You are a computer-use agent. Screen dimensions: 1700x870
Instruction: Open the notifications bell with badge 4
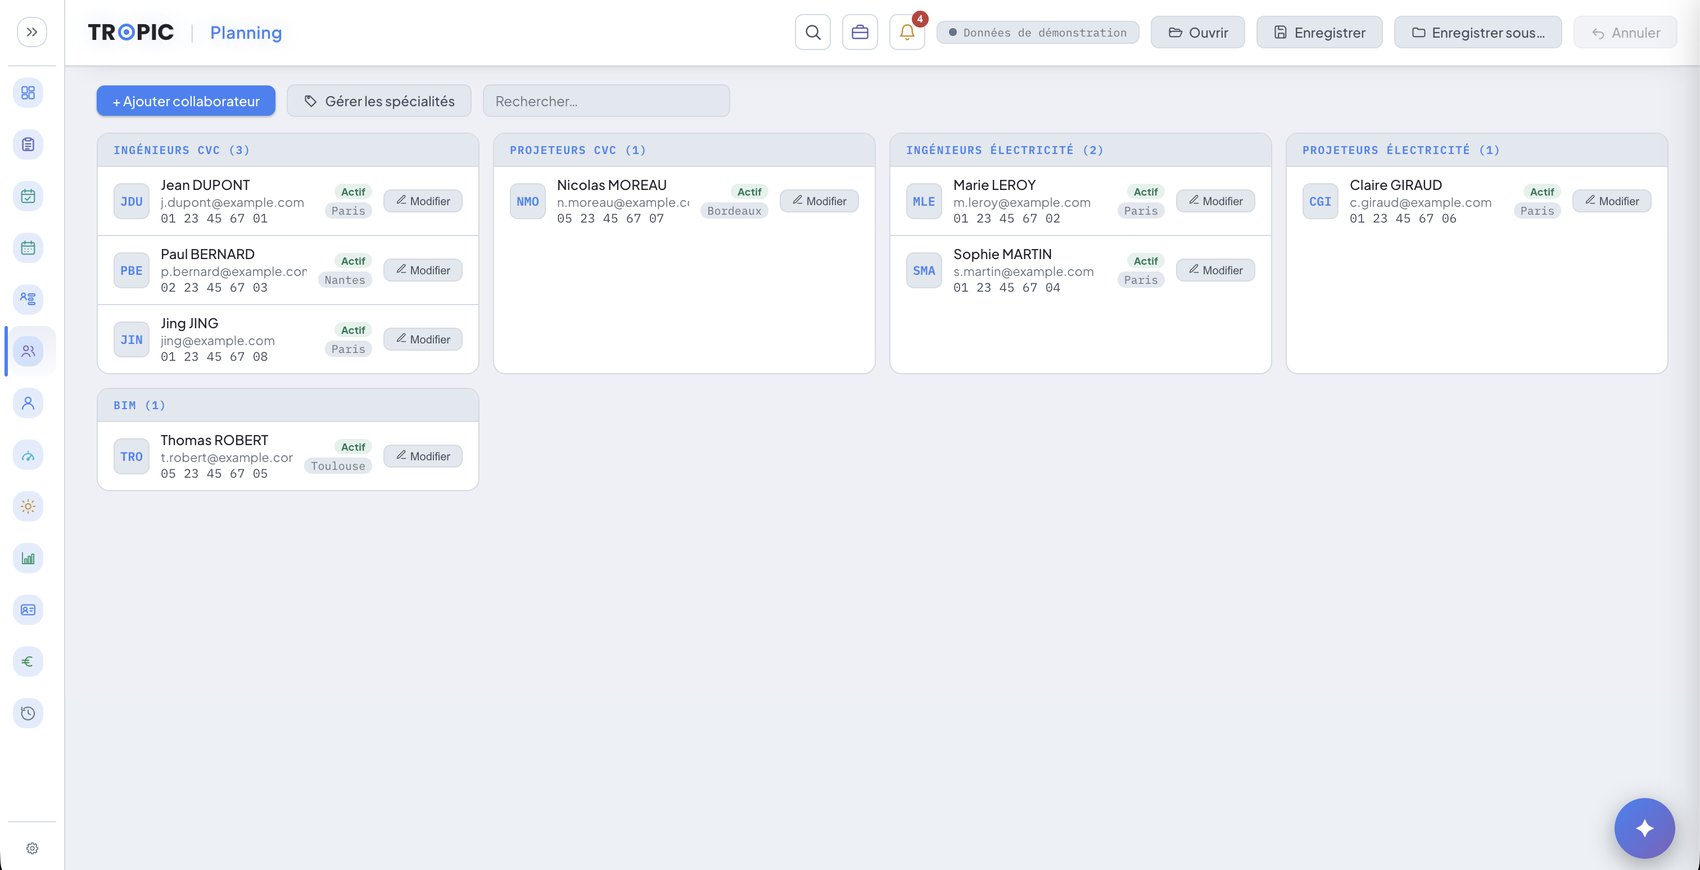pos(907,32)
